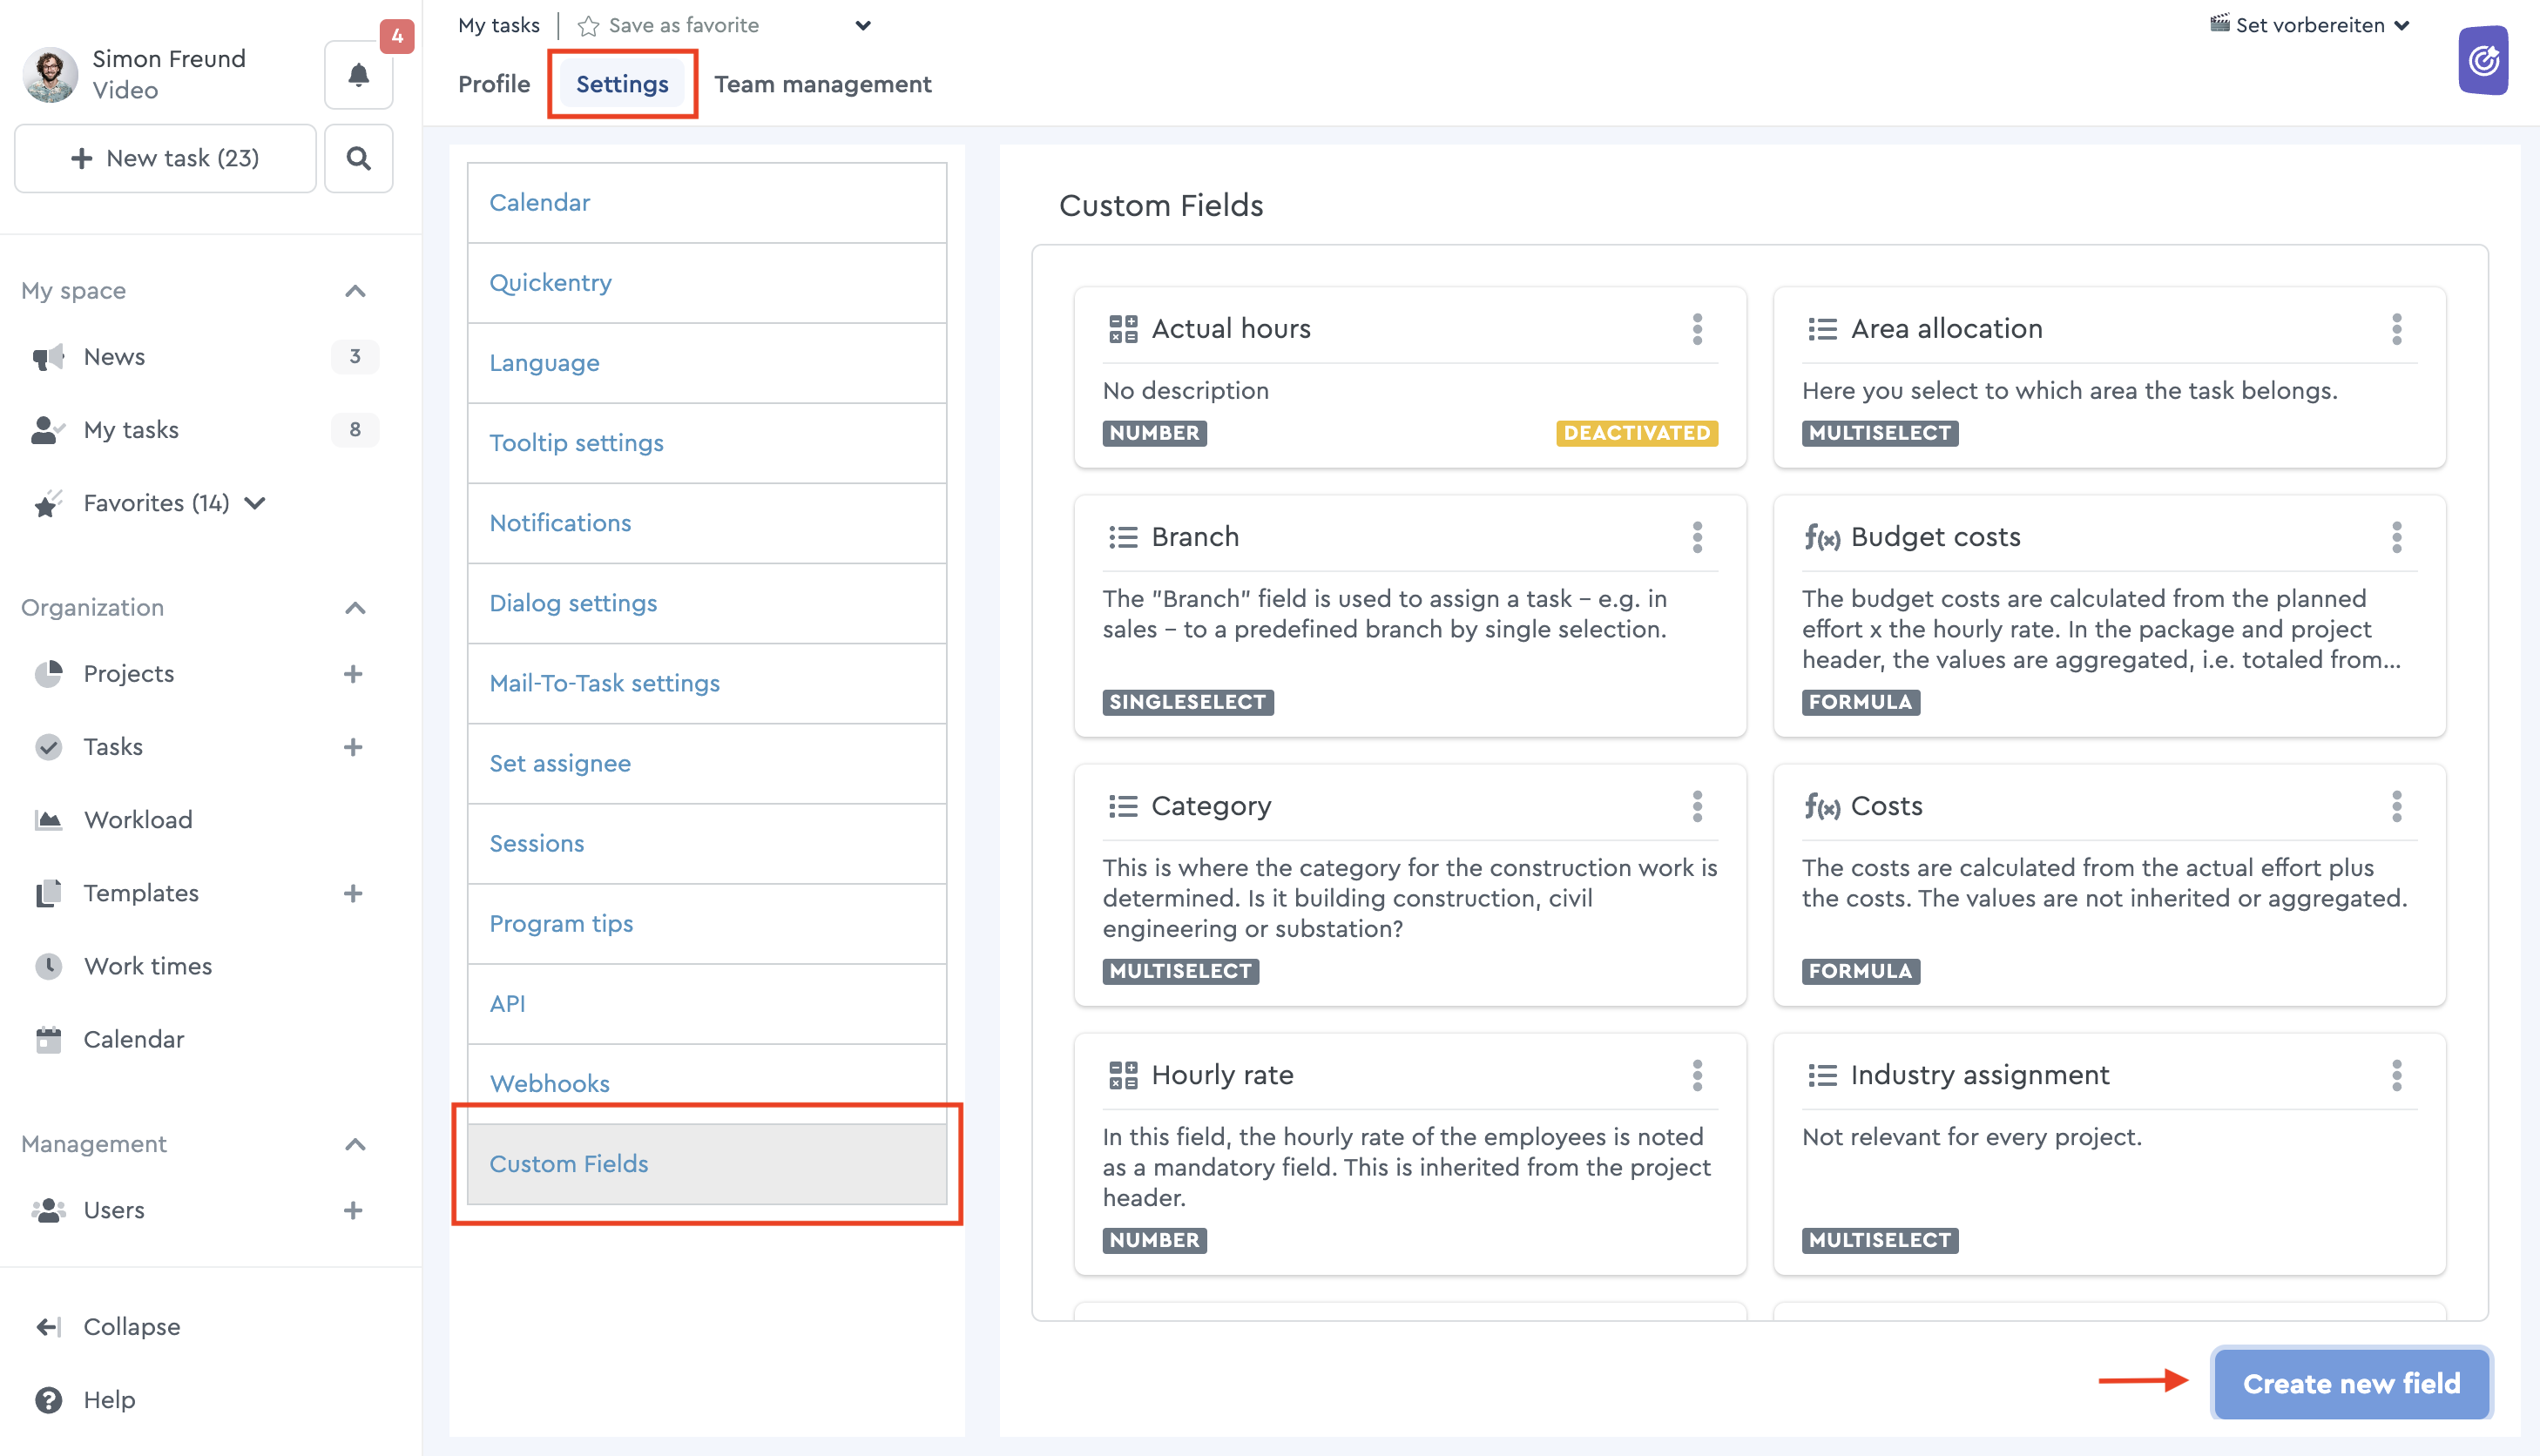Switch to the Team management tab
Image resolution: width=2540 pixels, height=1456 pixels.
[821, 84]
